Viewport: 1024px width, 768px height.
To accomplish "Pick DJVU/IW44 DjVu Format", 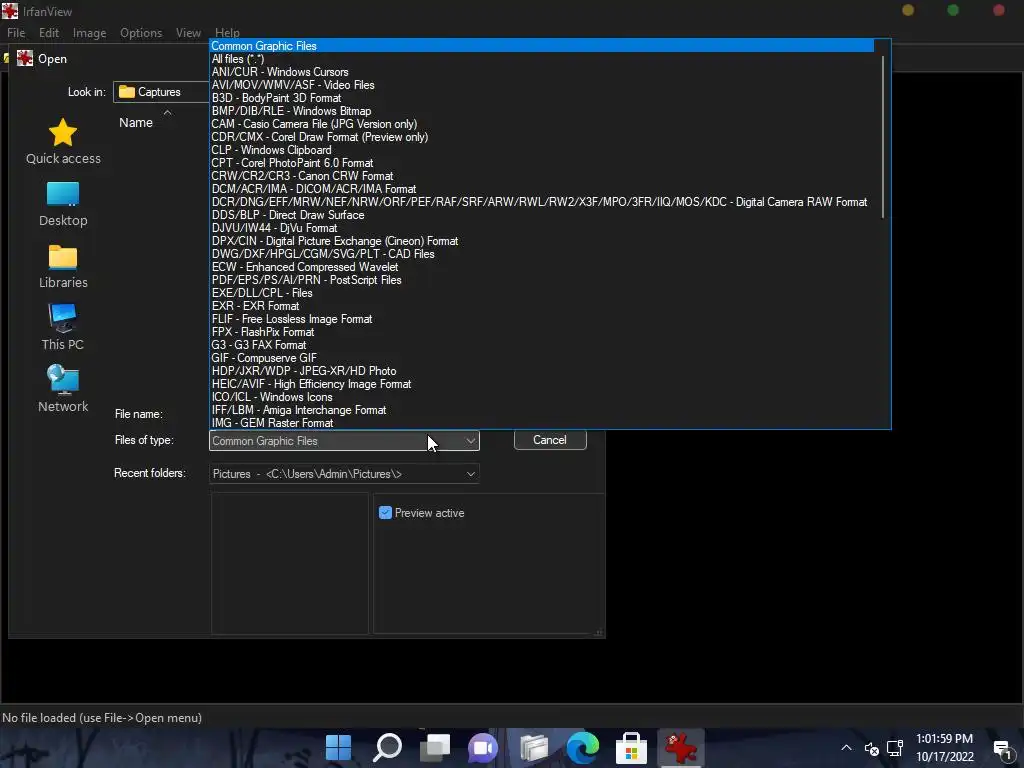I will (x=541, y=228).
